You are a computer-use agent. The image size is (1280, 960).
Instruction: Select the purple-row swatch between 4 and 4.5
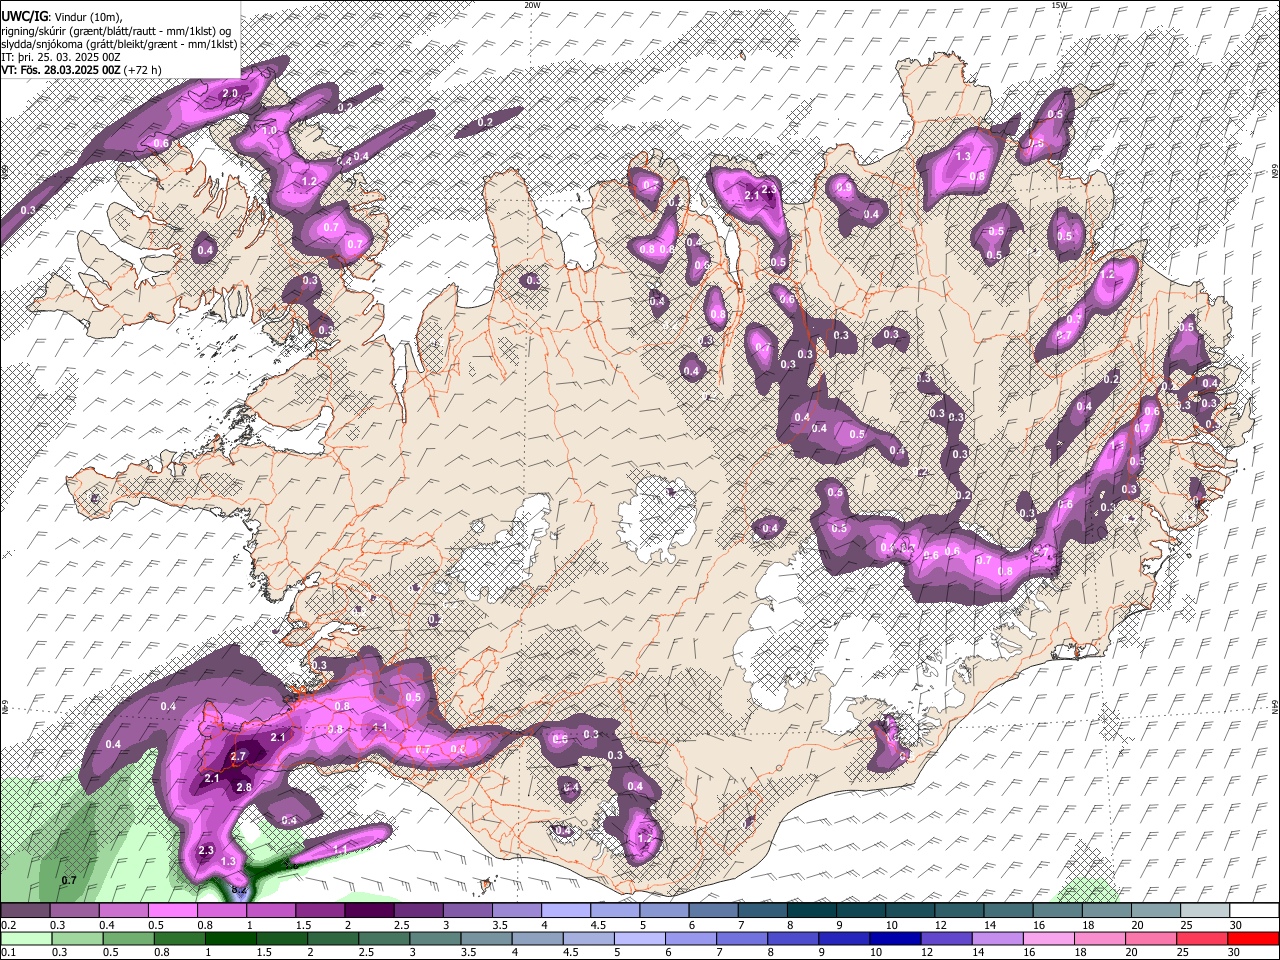click(565, 911)
